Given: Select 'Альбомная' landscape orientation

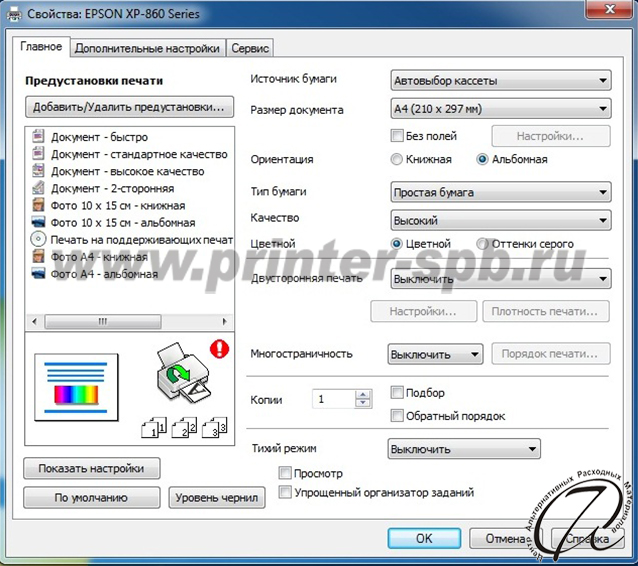Looking at the screenshot, I should [x=482, y=159].
